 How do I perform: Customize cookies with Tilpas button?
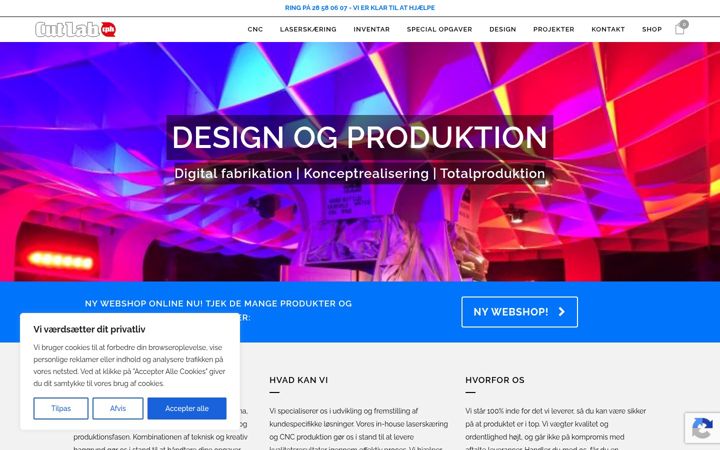coord(61,408)
